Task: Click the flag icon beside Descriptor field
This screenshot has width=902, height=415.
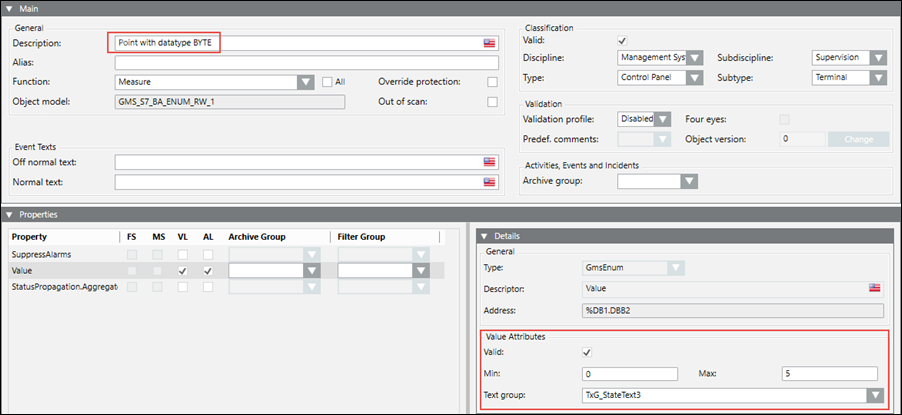Action: 874,288
